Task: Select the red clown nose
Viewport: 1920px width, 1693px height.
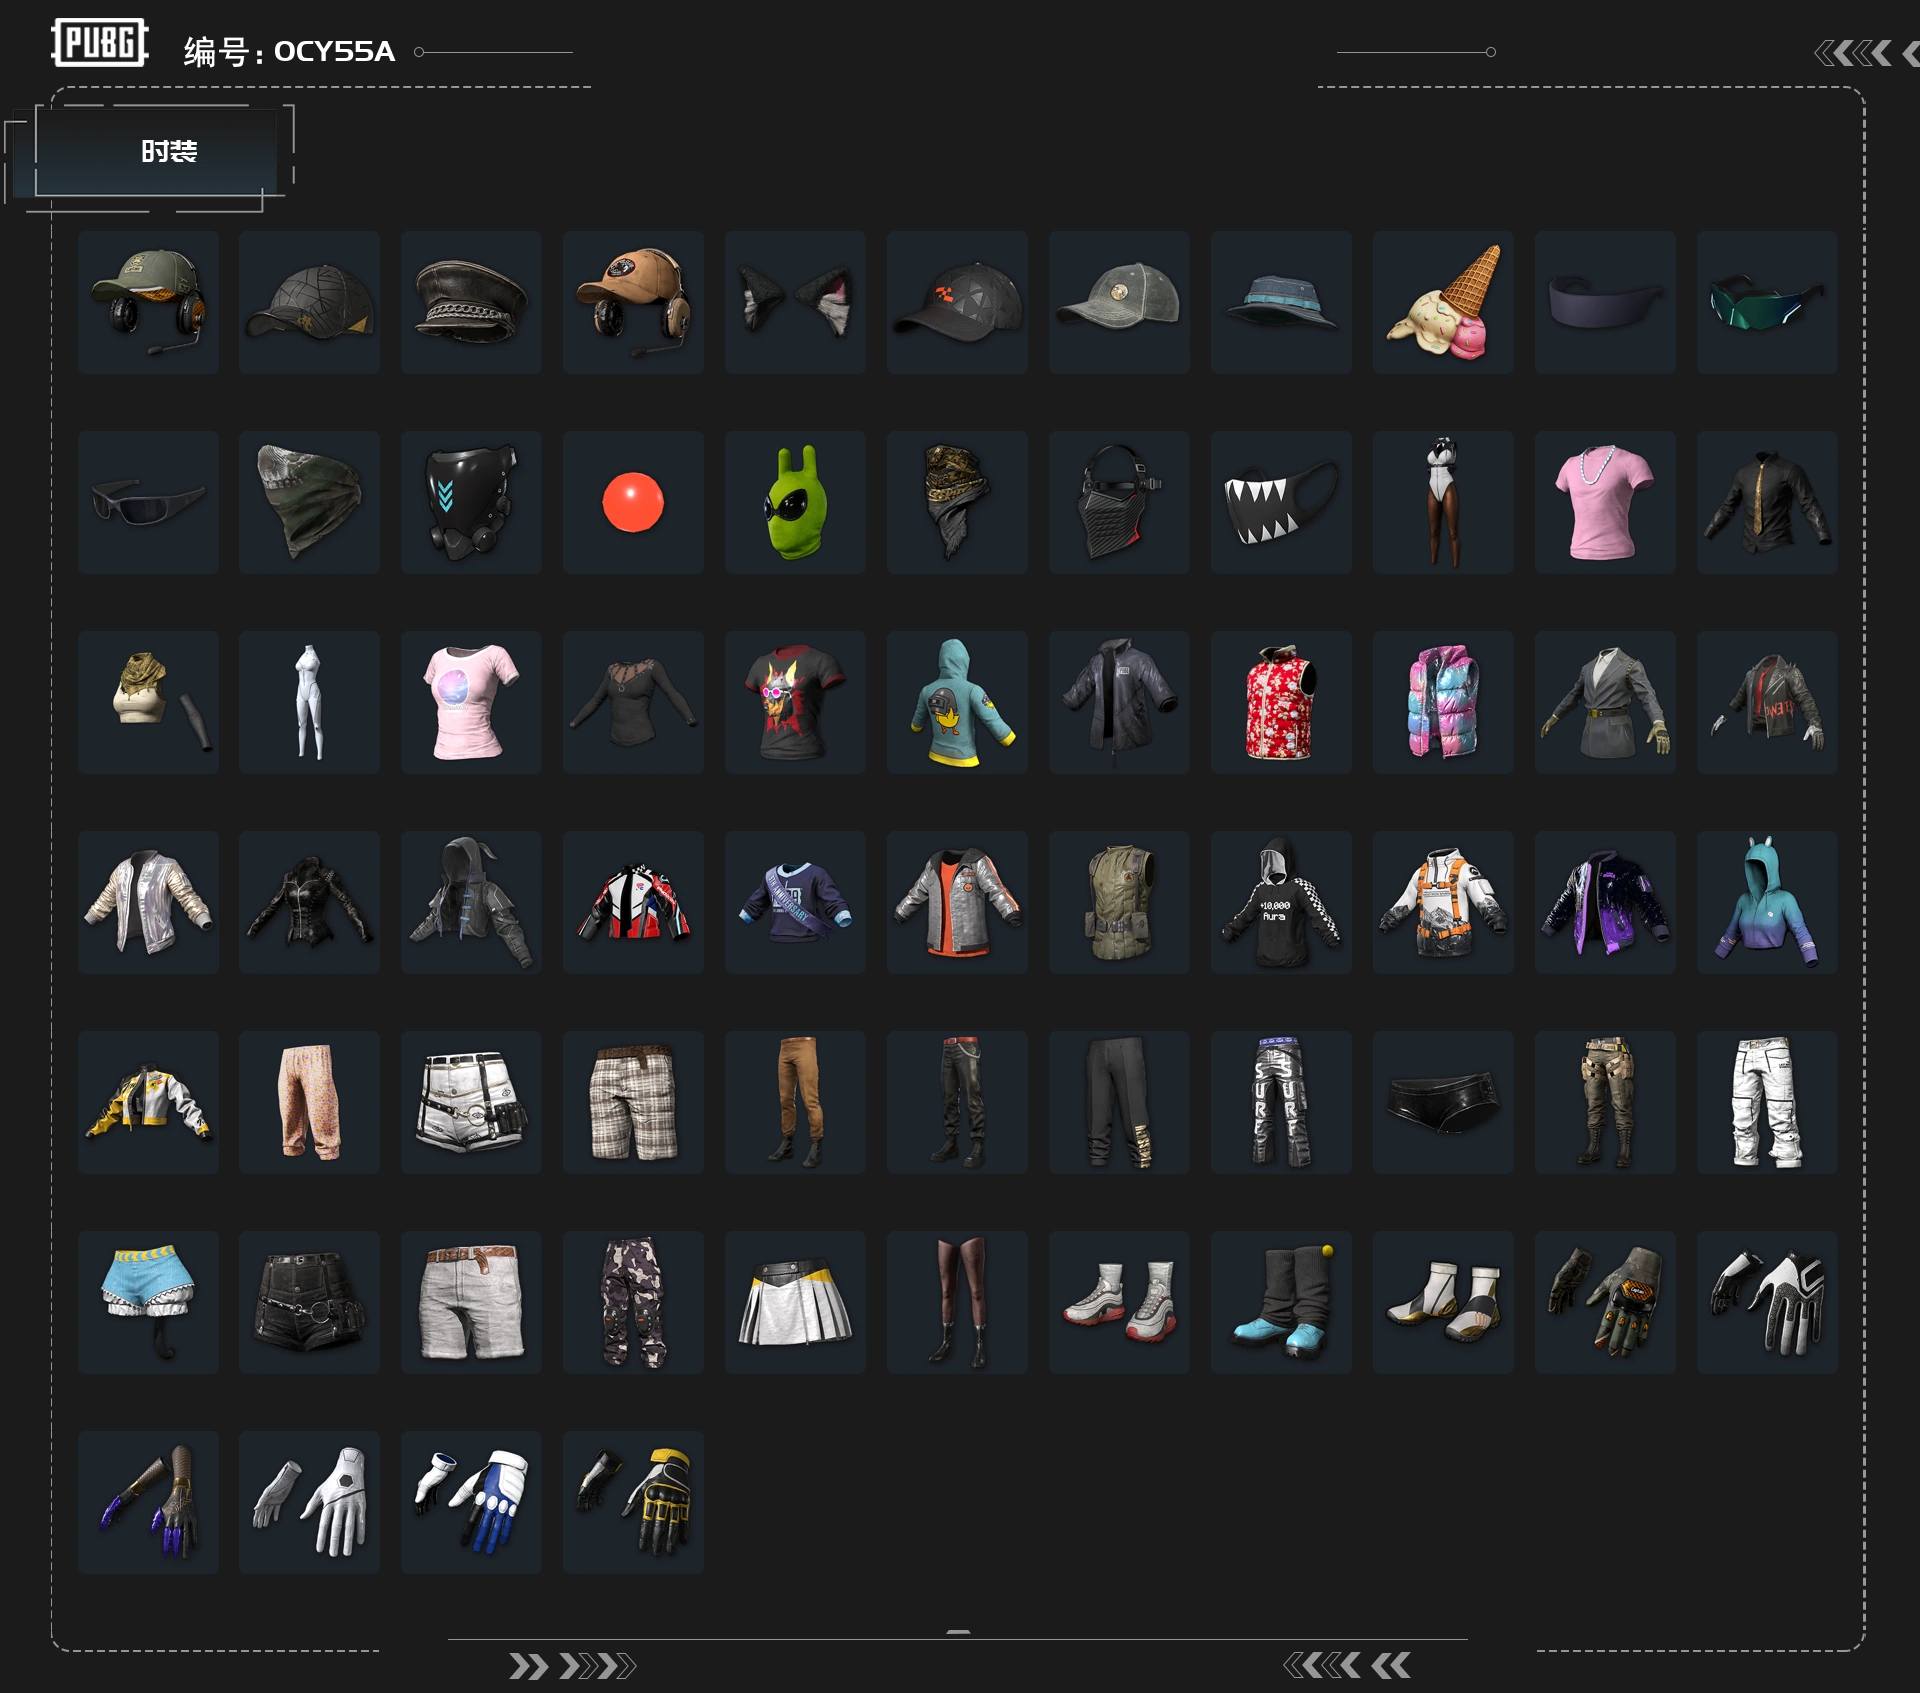Action: point(633,502)
